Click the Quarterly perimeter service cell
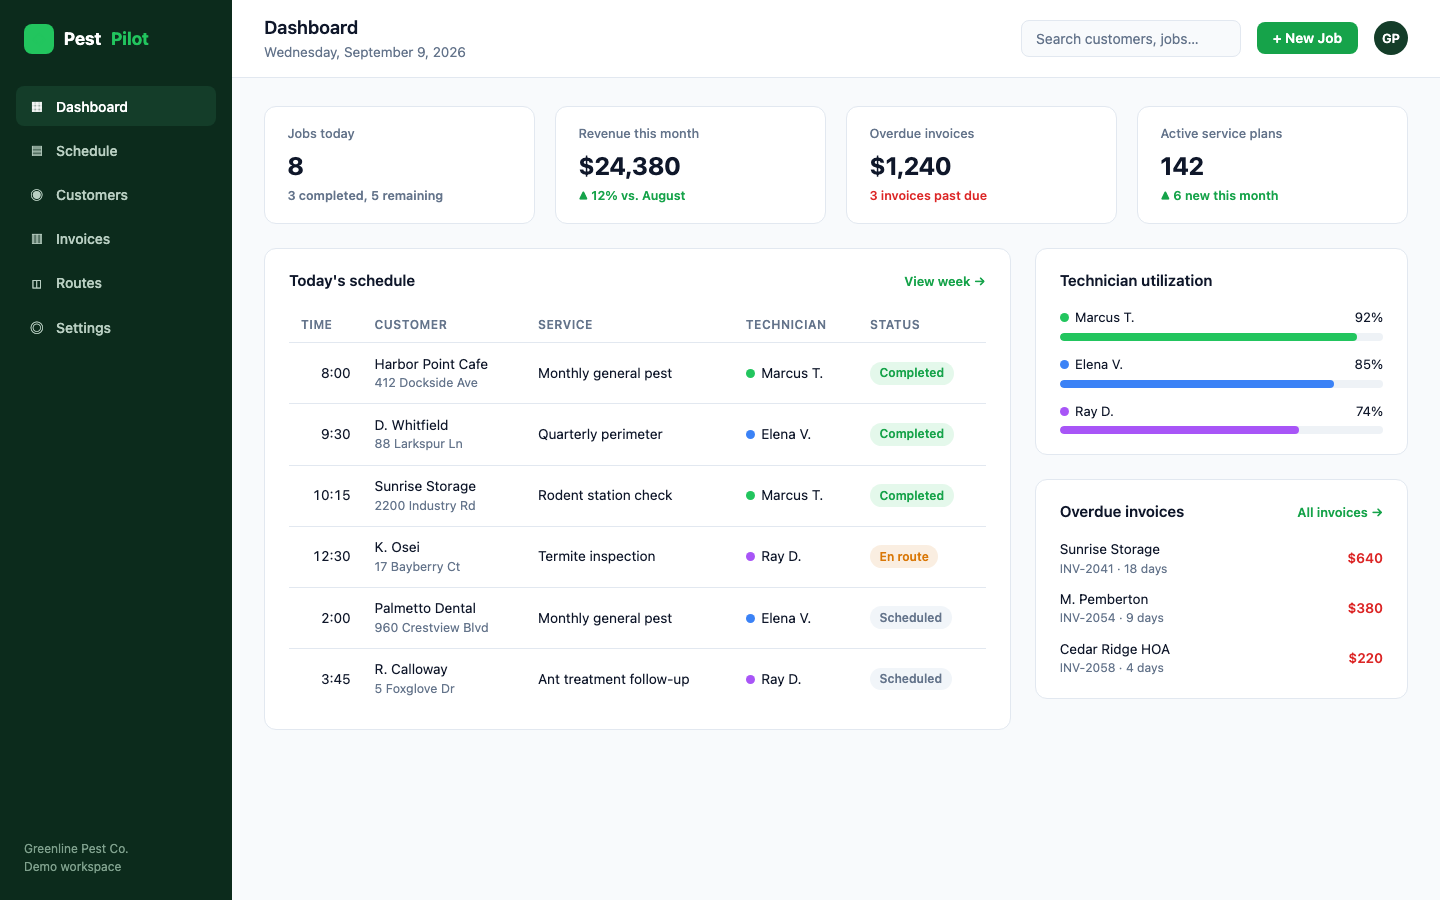Viewport: 1440px width, 900px height. pos(600,434)
